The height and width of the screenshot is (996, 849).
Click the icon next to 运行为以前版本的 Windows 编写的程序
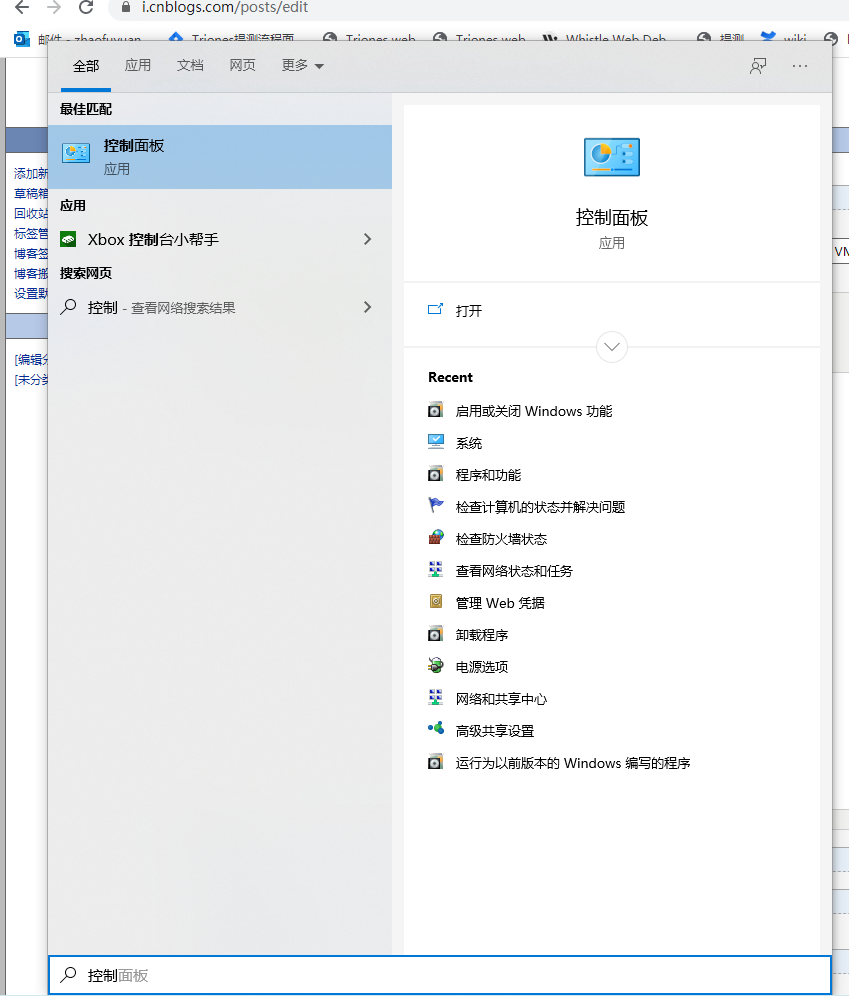click(x=436, y=762)
